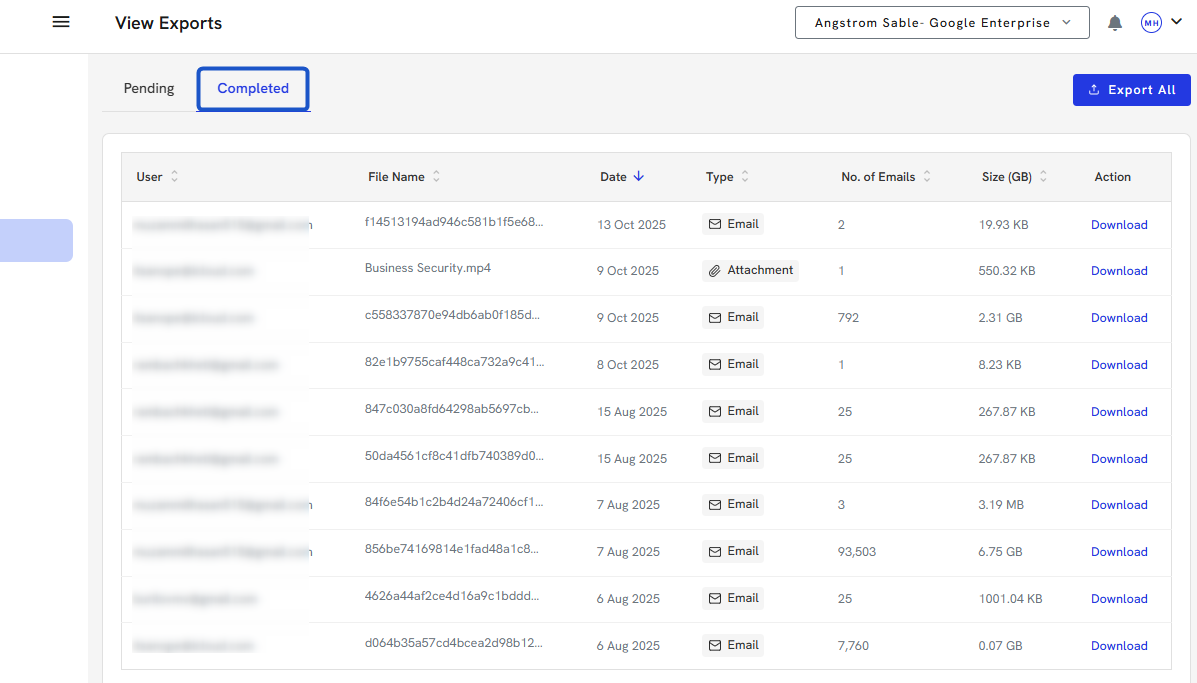Select the highlighted sidebar menu item
This screenshot has width=1197, height=683.
click(x=36, y=240)
